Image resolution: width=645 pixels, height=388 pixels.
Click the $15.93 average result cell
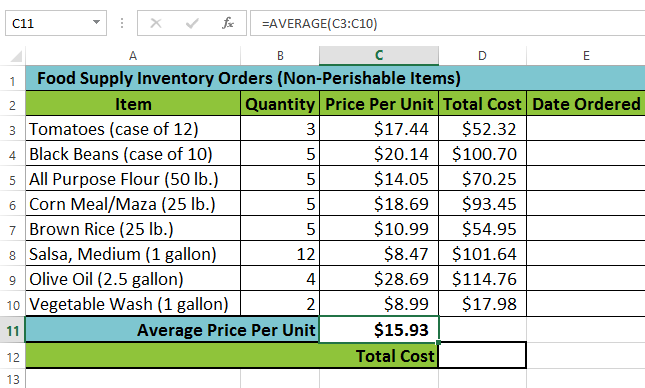tap(379, 330)
